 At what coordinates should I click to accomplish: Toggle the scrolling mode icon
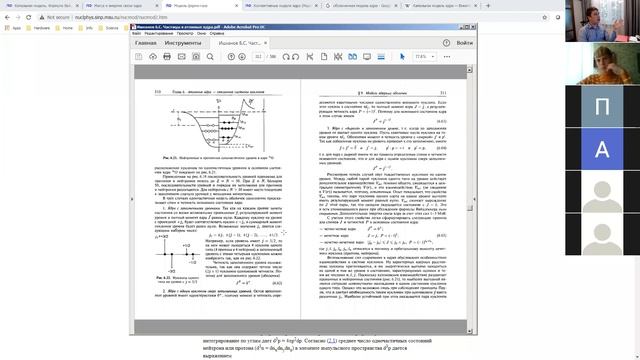point(381,57)
